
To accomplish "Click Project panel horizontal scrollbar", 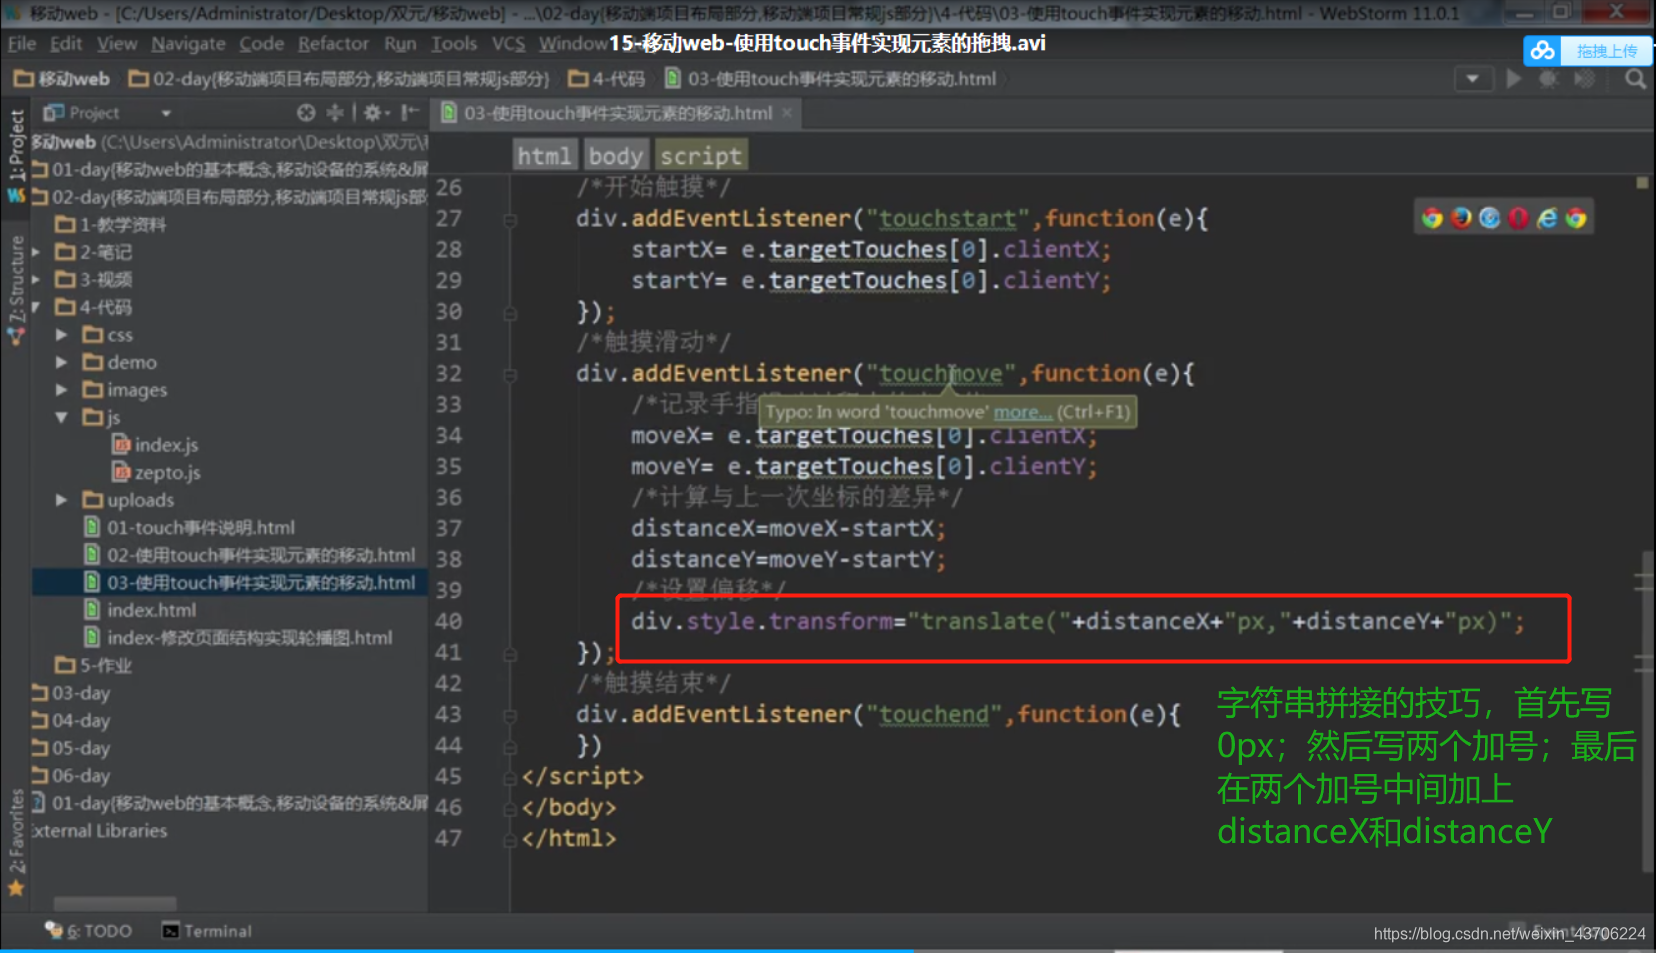I will point(115,903).
